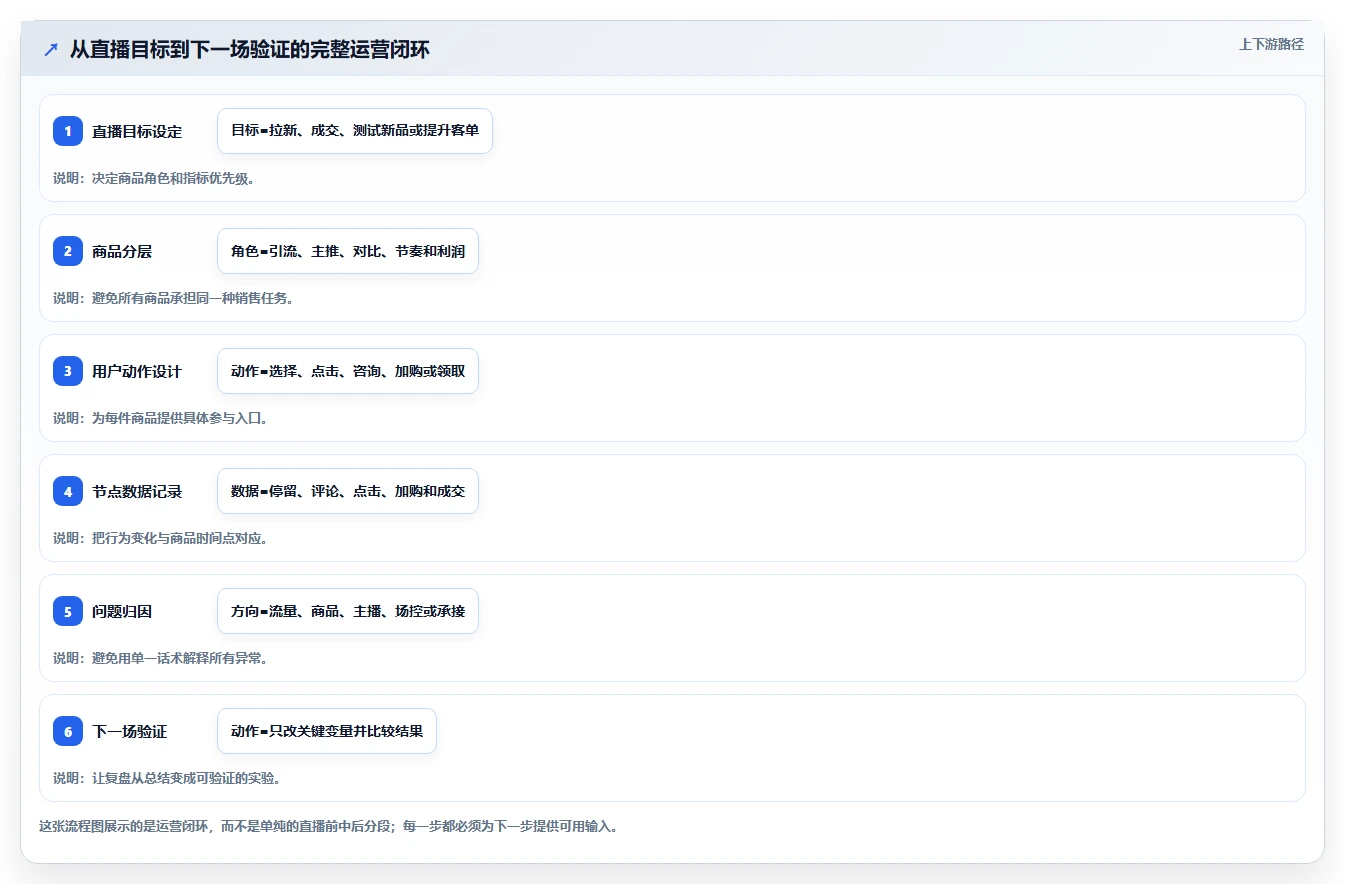Image resolution: width=1345 pixels, height=884 pixels.
Task: Select the chip 目标=拉新、成交、测试新品或提升客单
Action: point(355,131)
